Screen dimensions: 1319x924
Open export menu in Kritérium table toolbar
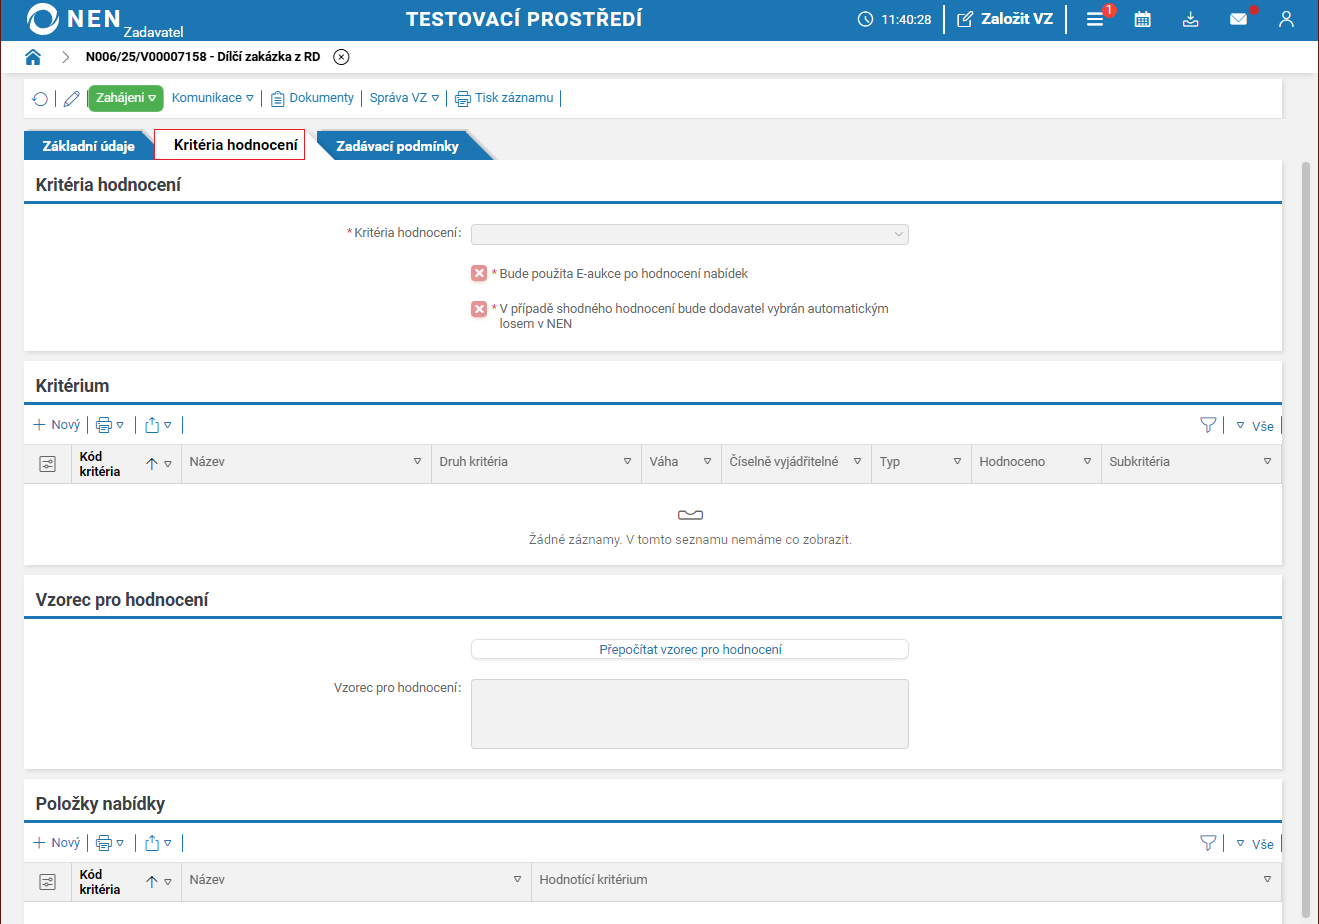click(x=158, y=425)
